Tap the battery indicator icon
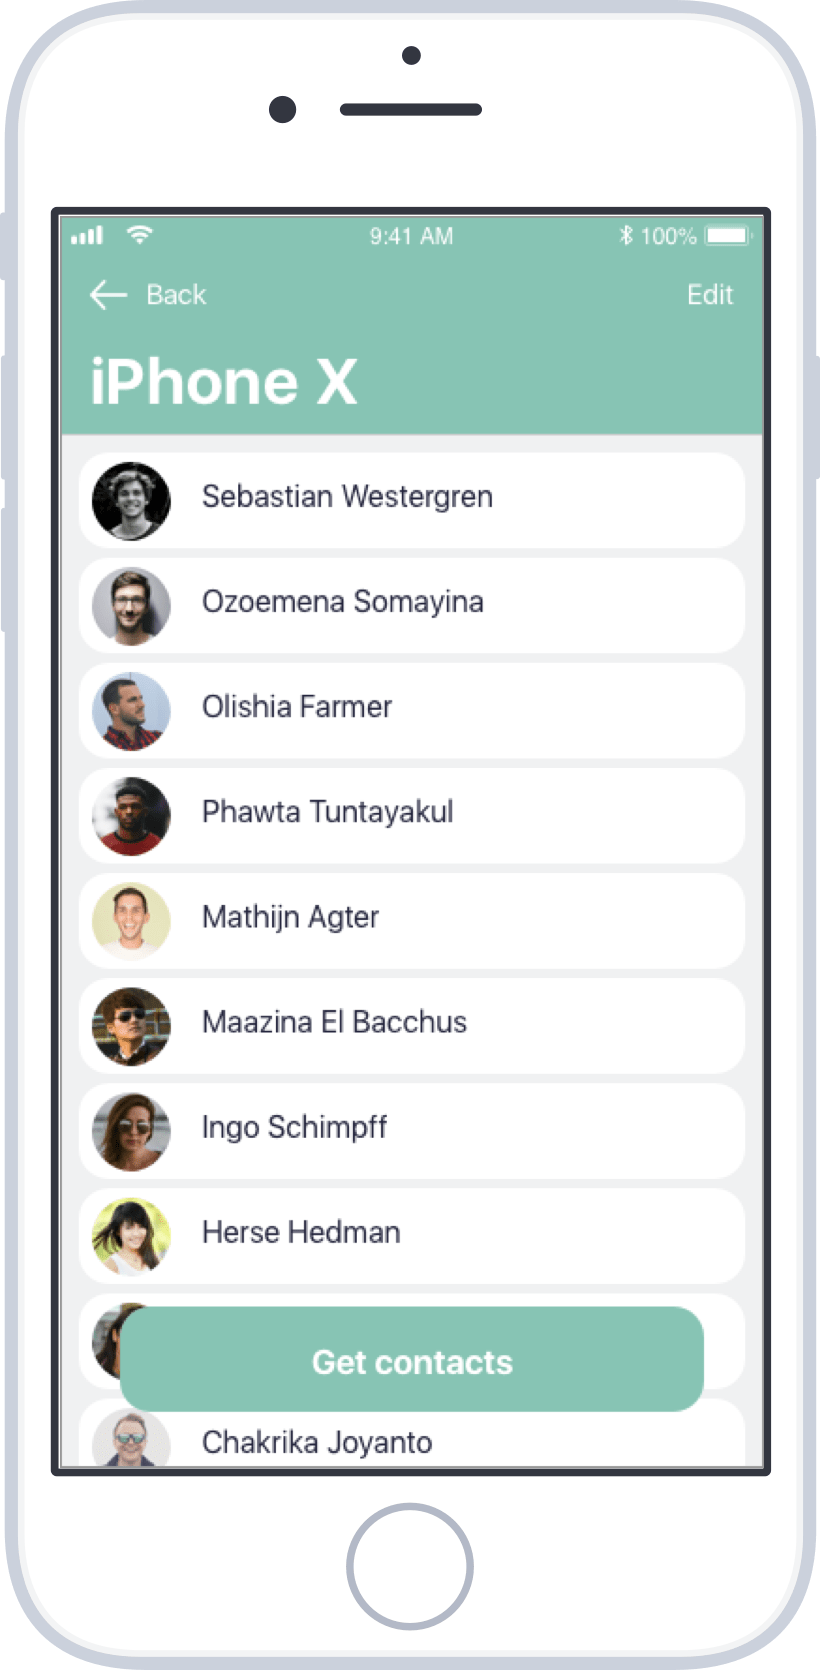This screenshot has width=820, height=1670. [728, 236]
